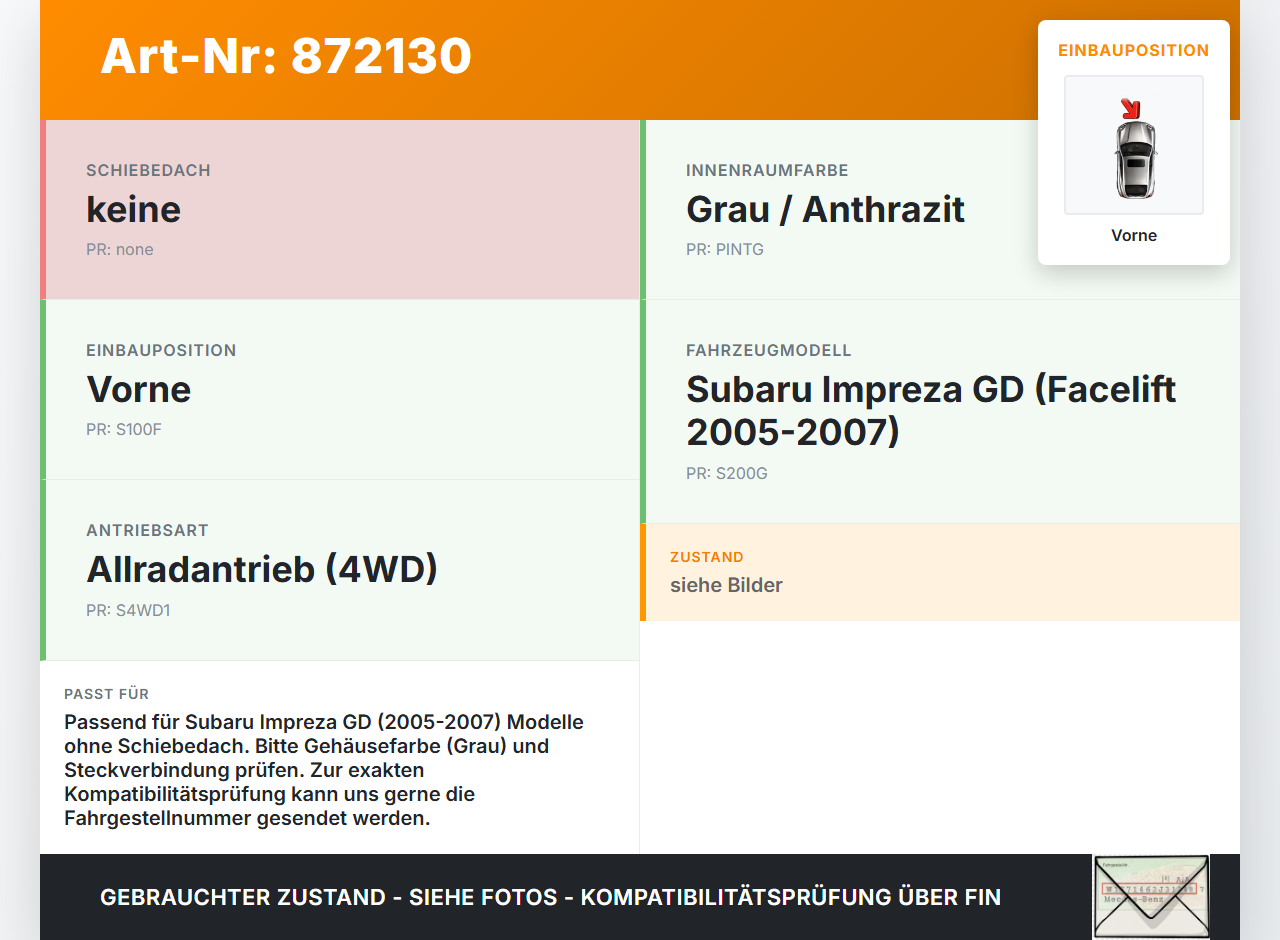Select the Innenraumfarbe Grau / Anthrazit card
The image size is (1280, 940).
(x=940, y=210)
